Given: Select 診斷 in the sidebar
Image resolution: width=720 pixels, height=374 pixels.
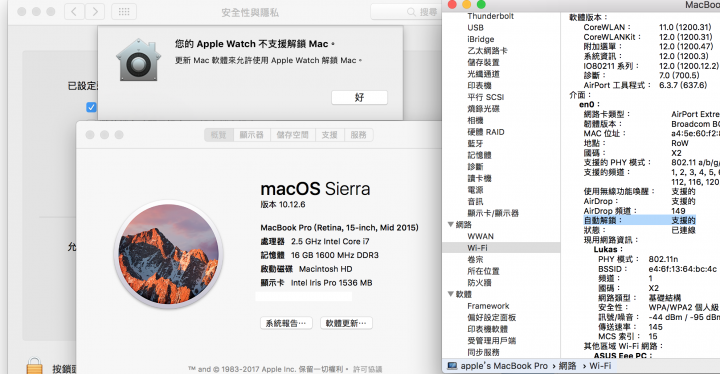Looking at the screenshot, I should tap(475, 166).
